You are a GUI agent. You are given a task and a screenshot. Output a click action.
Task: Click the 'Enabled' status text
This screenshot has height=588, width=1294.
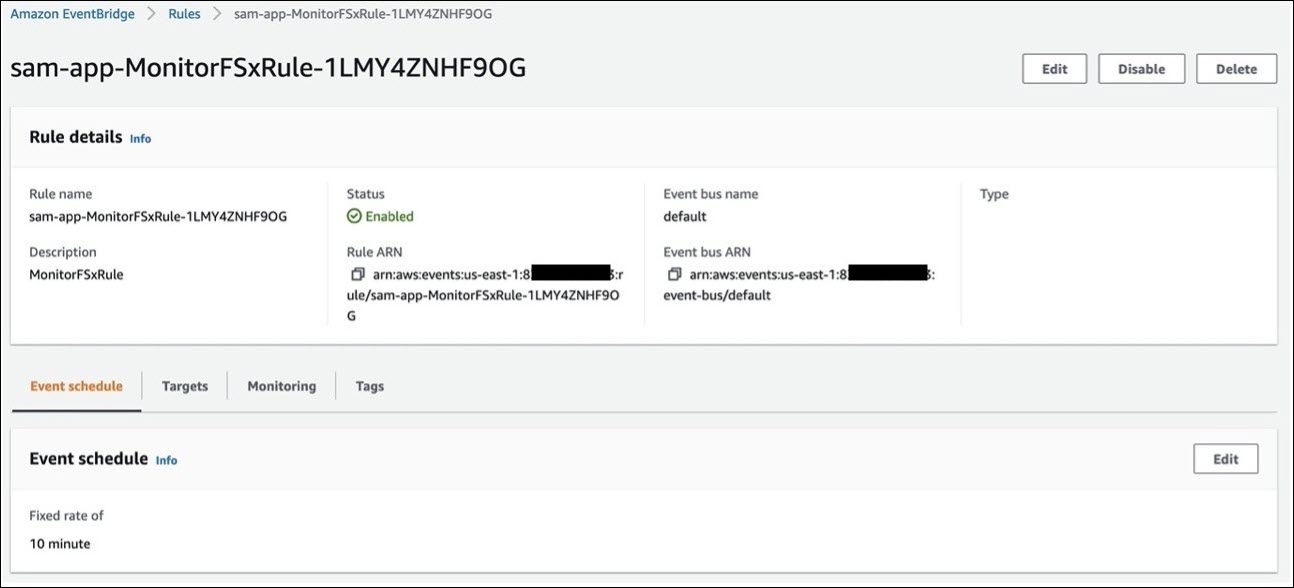coord(389,216)
